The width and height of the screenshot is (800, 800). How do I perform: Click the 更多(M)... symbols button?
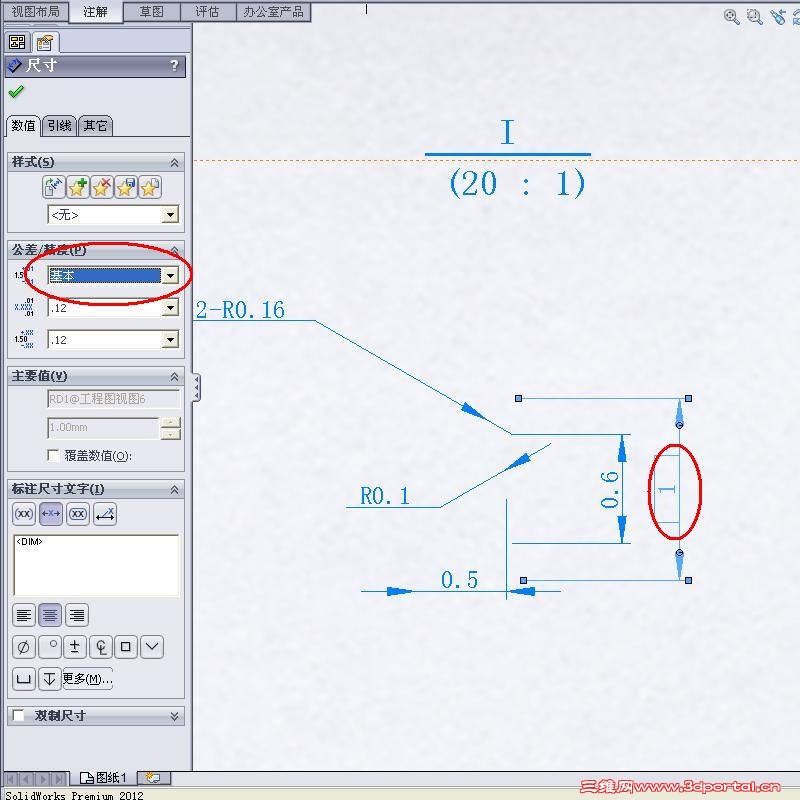(x=87, y=679)
